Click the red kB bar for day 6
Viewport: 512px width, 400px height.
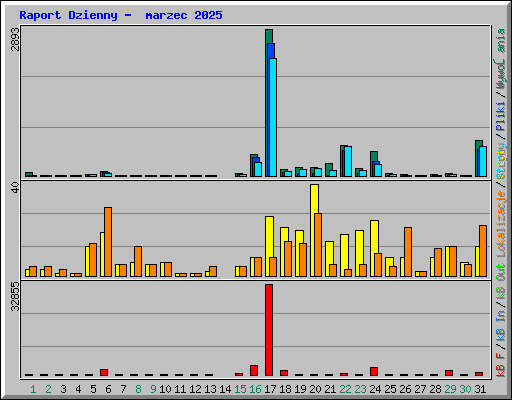104,373
